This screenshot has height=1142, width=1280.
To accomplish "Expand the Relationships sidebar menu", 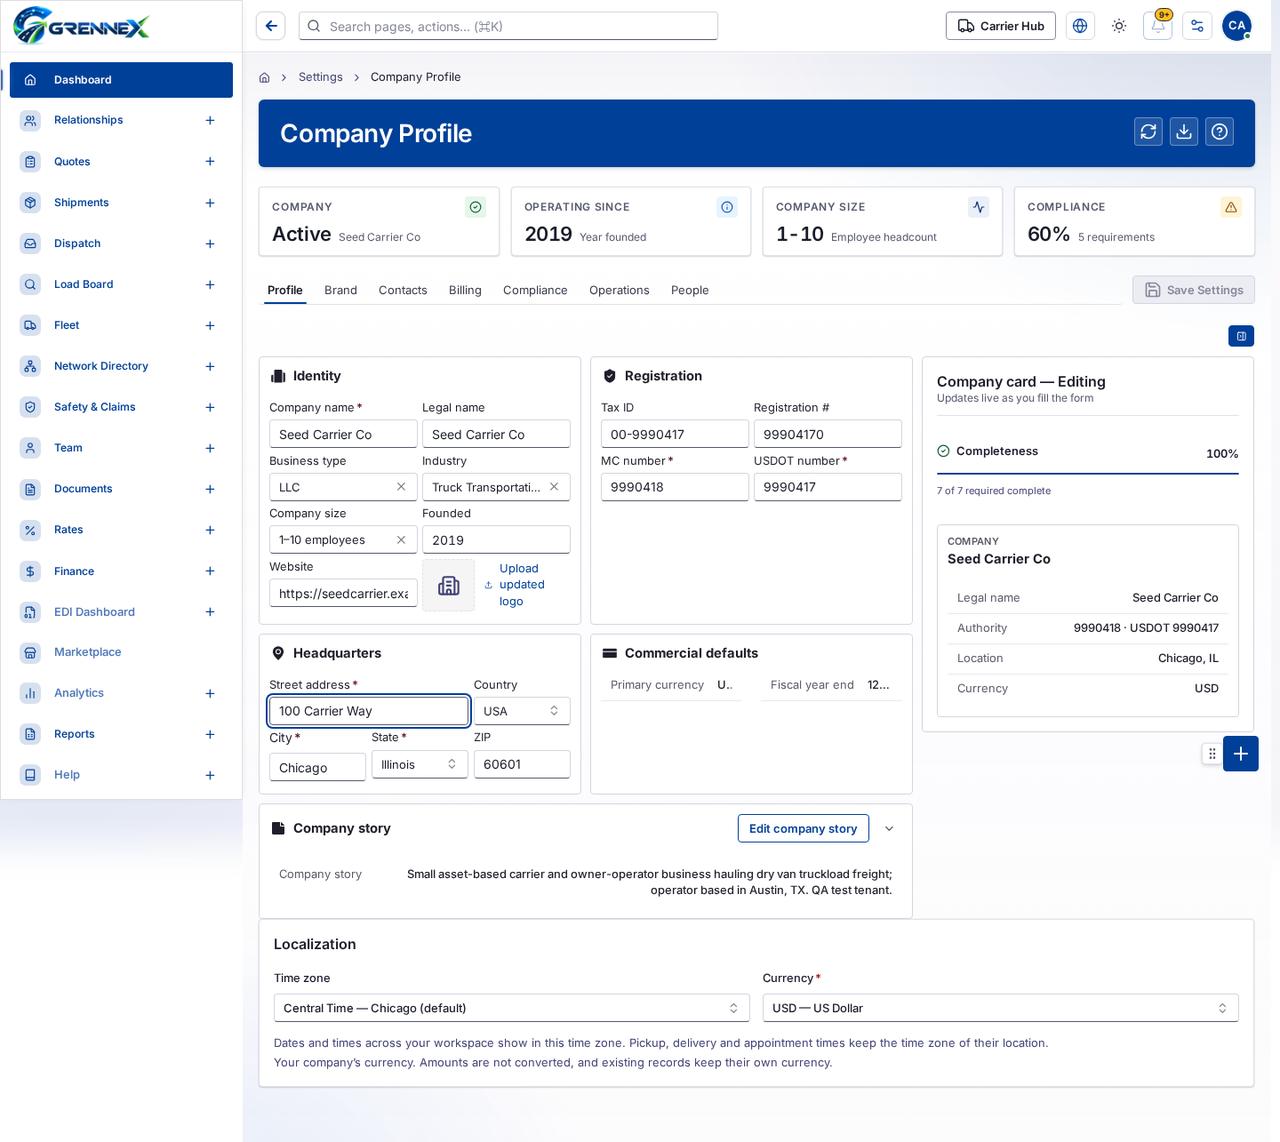I will pos(210,120).
